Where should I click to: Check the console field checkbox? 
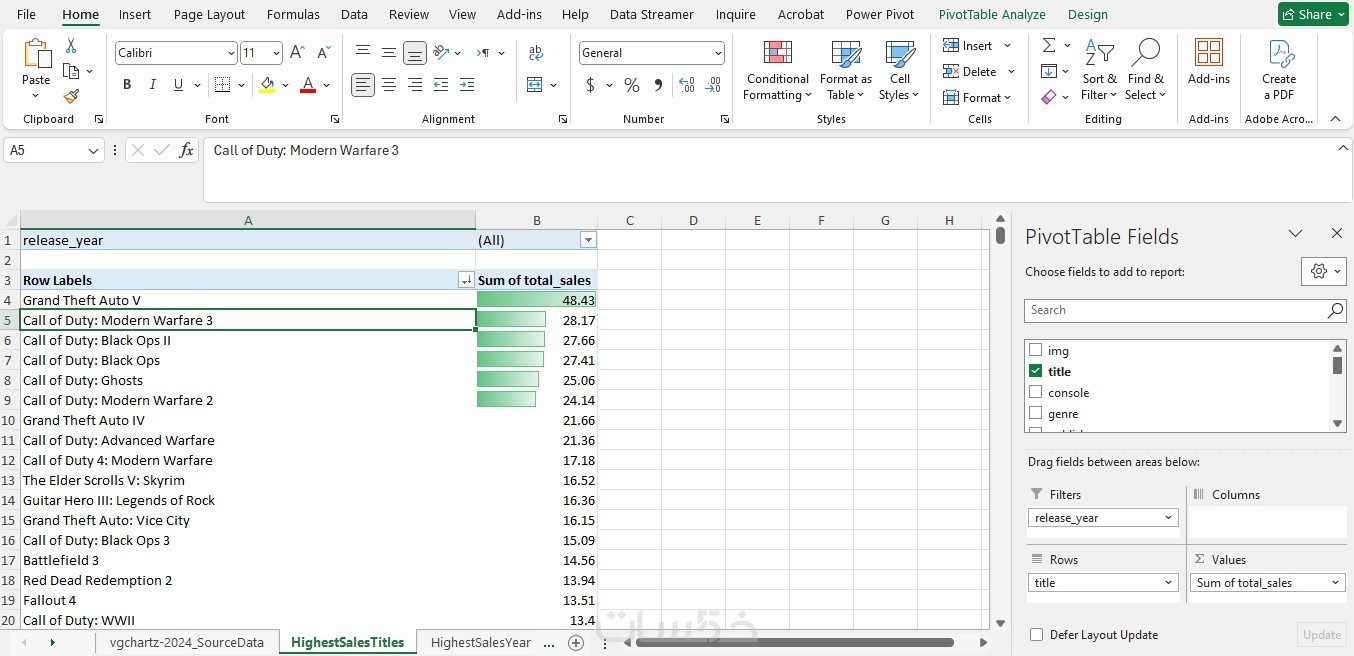[1035, 392]
